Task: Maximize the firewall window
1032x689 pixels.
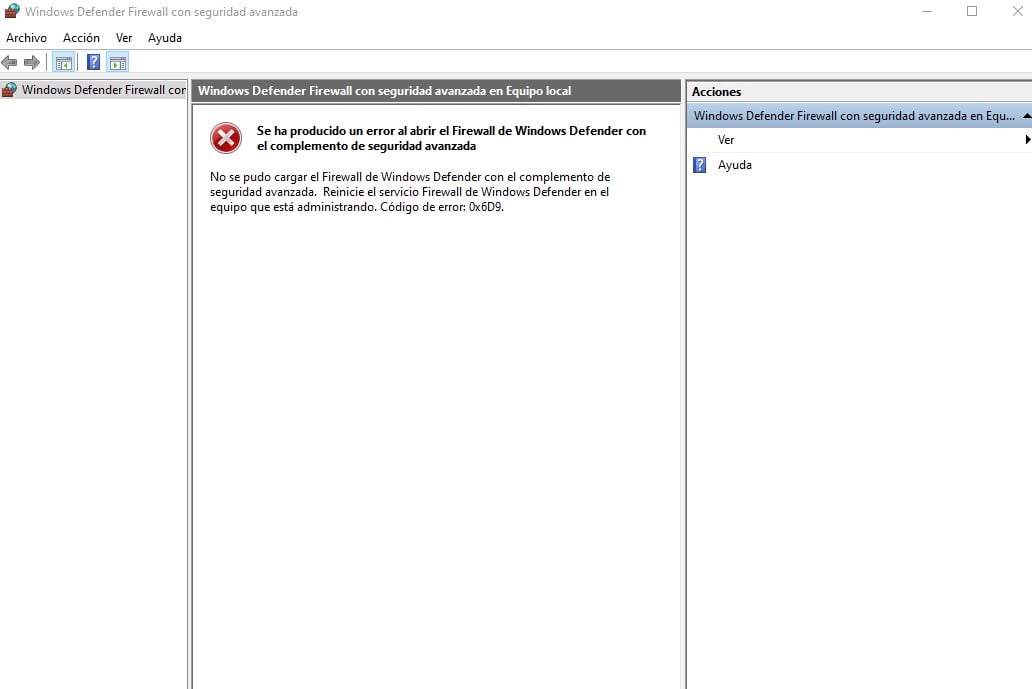Action: 971,11
